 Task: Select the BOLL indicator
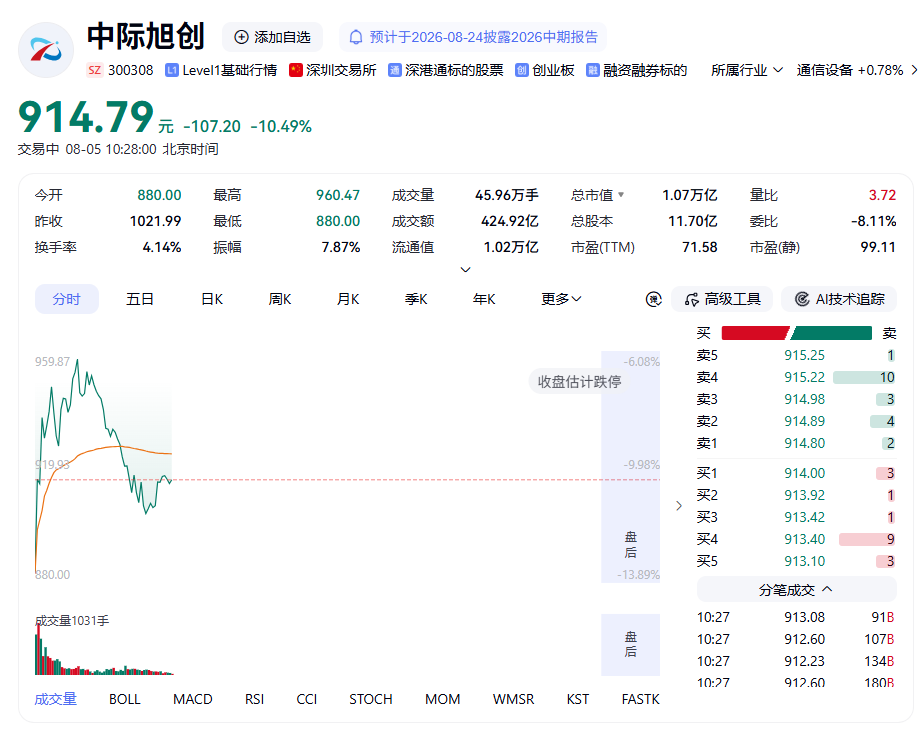(x=125, y=699)
